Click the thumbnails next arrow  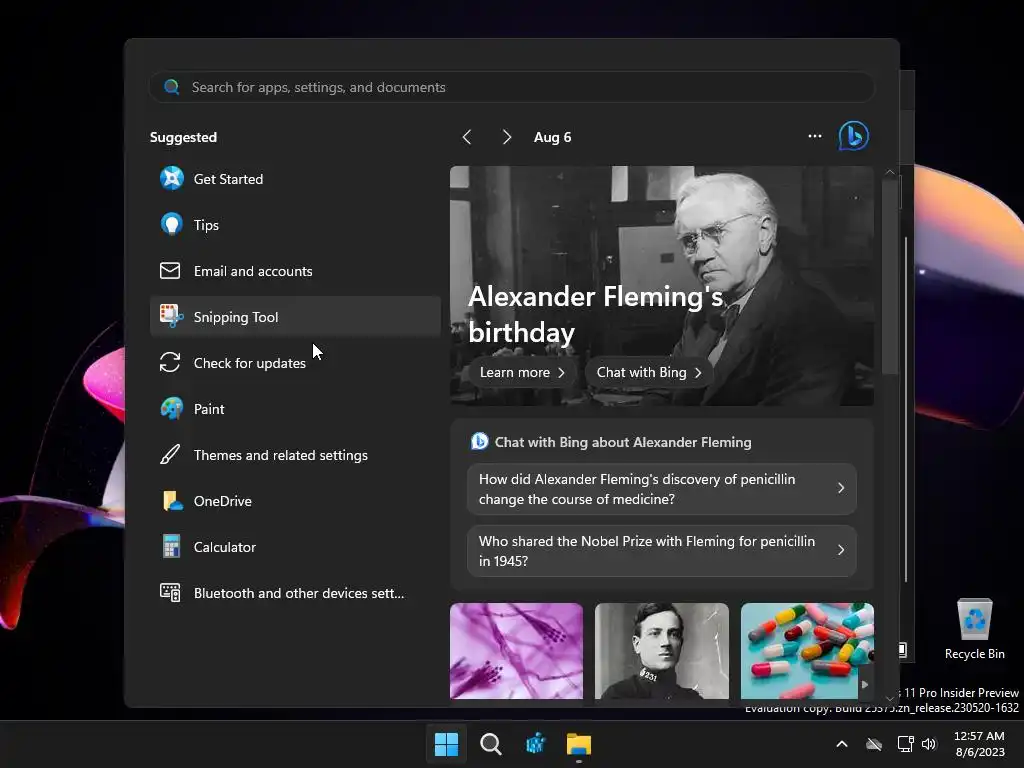pos(865,684)
